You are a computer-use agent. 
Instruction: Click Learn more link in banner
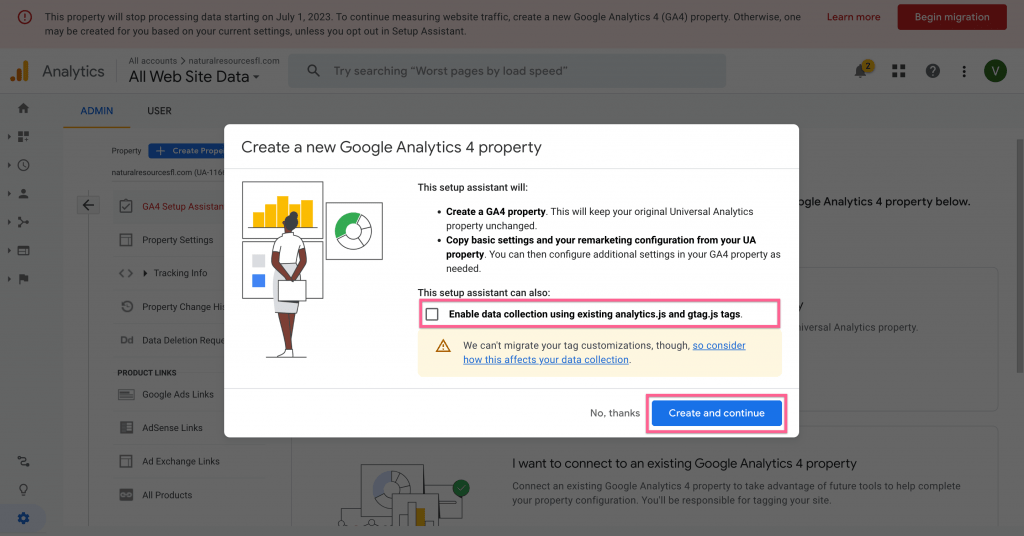(853, 17)
